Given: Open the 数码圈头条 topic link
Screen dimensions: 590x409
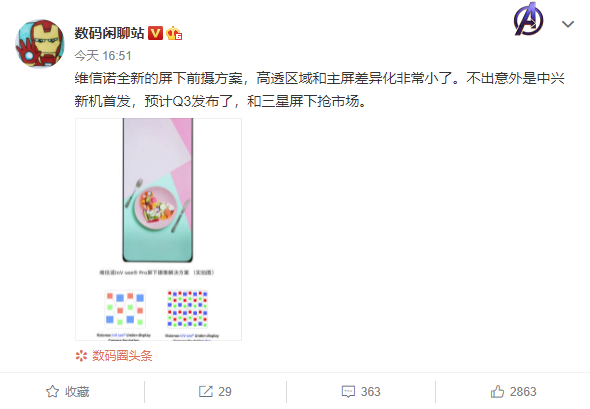Looking at the screenshot, I should (122, 356).
